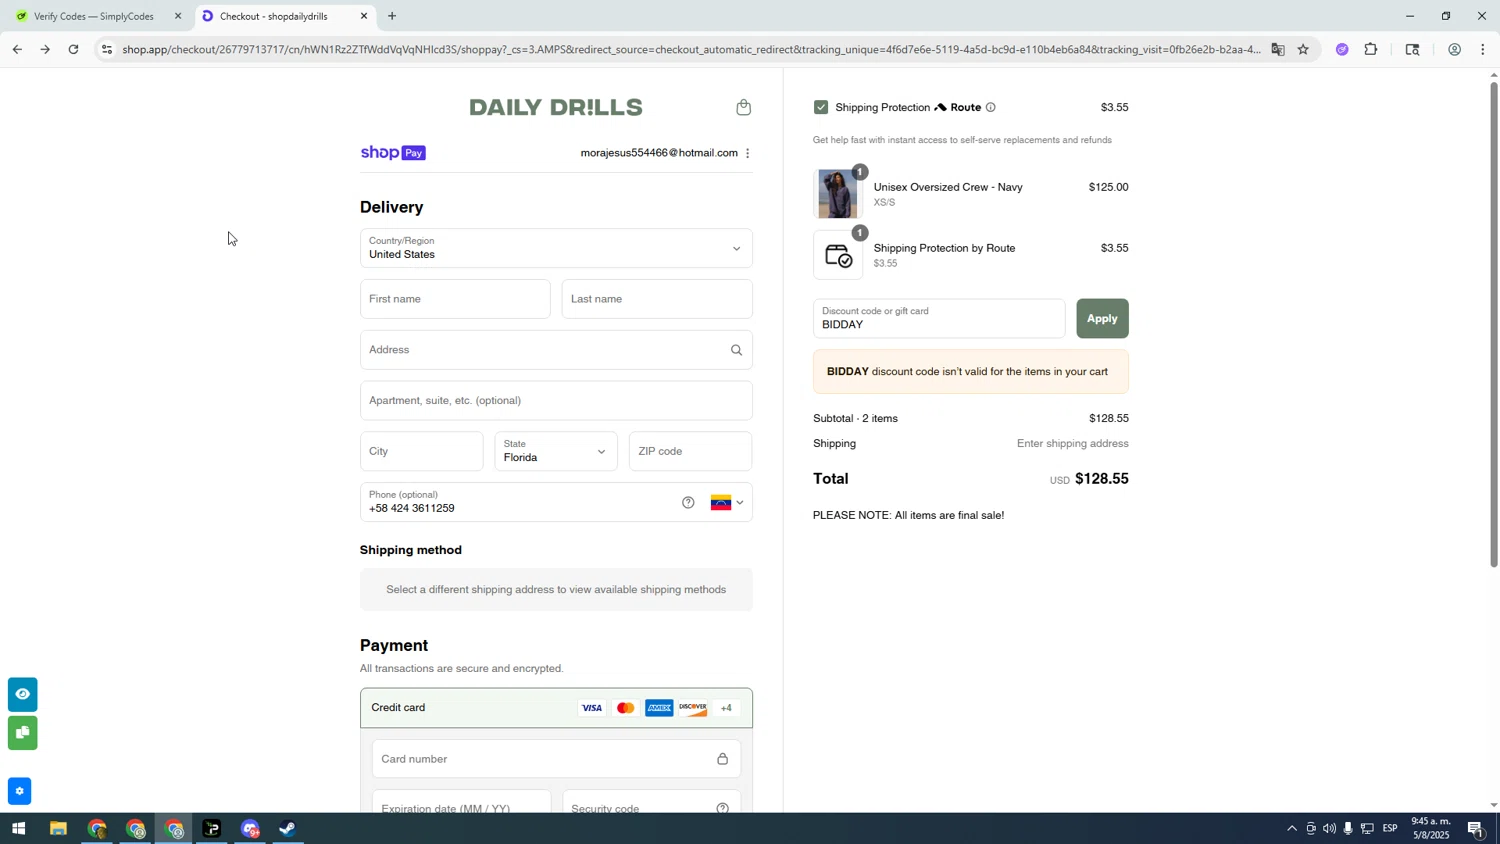The image size is (1500, 844).
Task: Apply the BIDDAY discount code
Action: point(1102,318)
